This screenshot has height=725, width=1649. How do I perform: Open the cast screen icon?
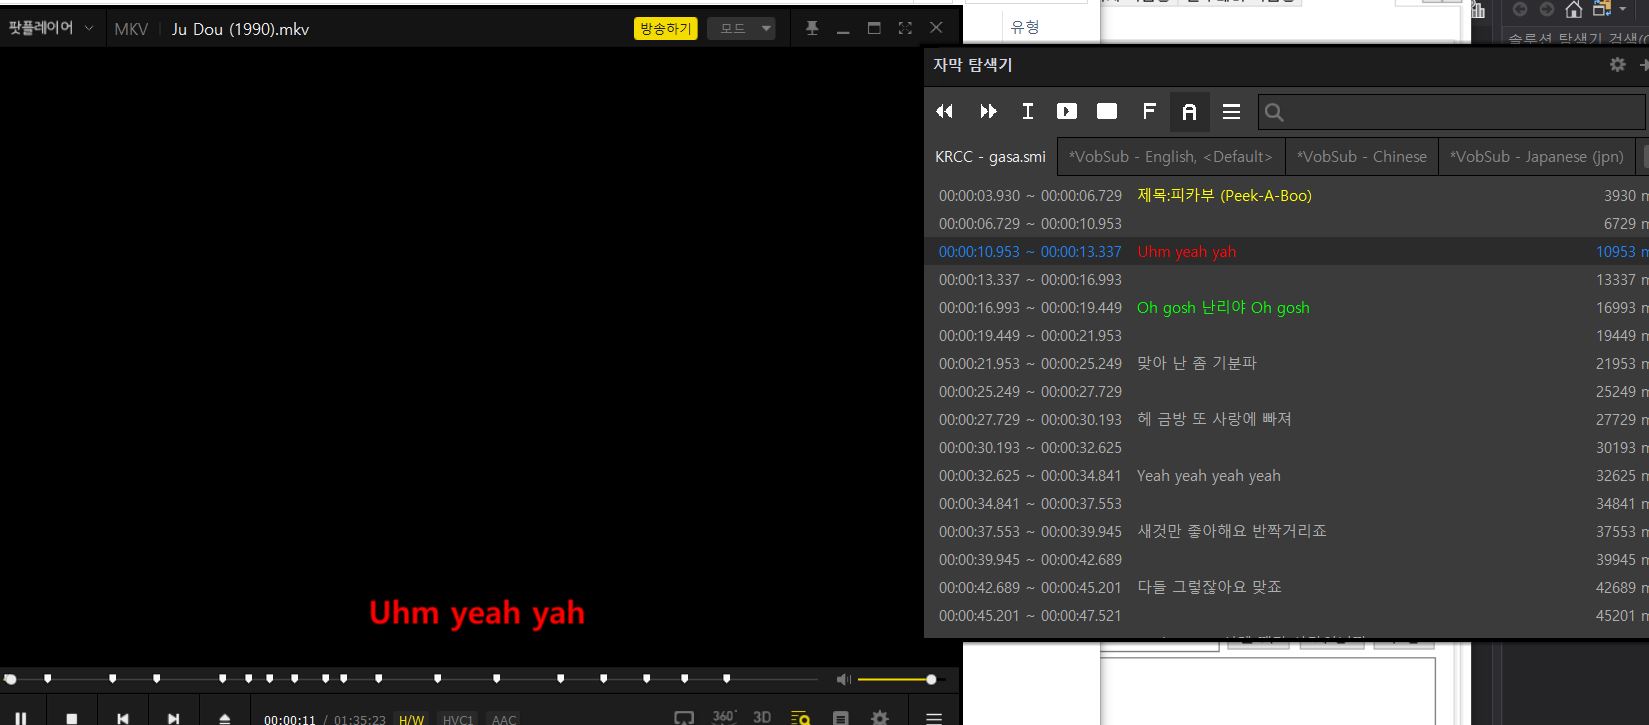(684, 718)
